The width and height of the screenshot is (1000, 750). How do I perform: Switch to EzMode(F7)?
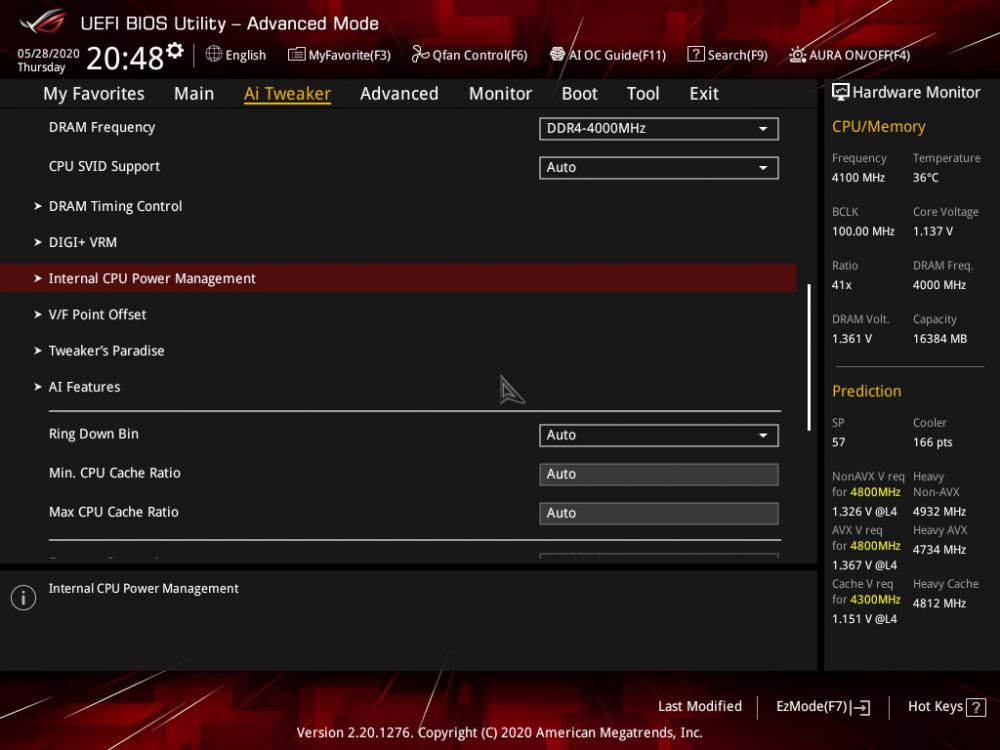(823, 707)
